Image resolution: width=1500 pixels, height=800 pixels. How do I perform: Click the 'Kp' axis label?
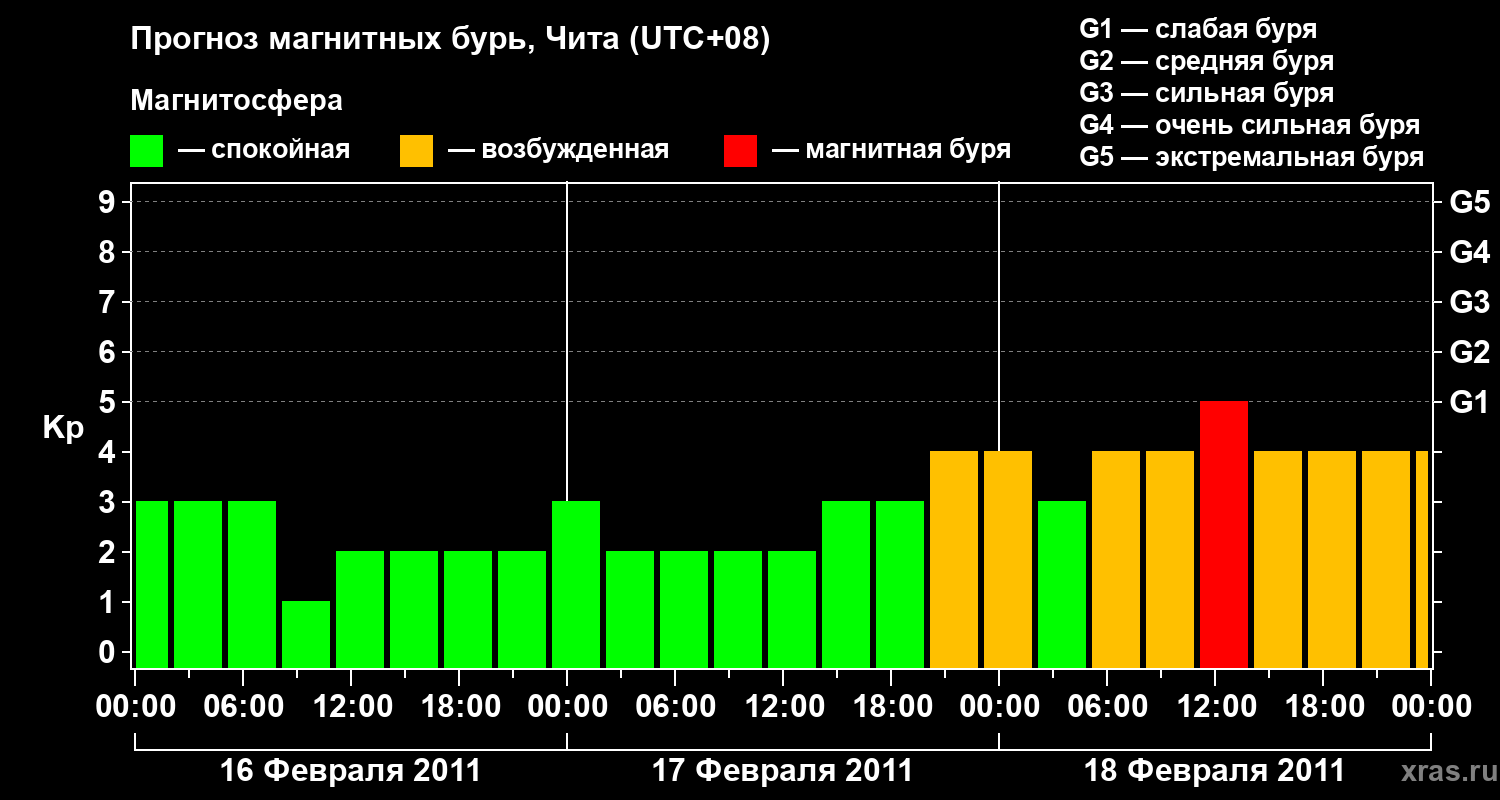pos(63,428)
